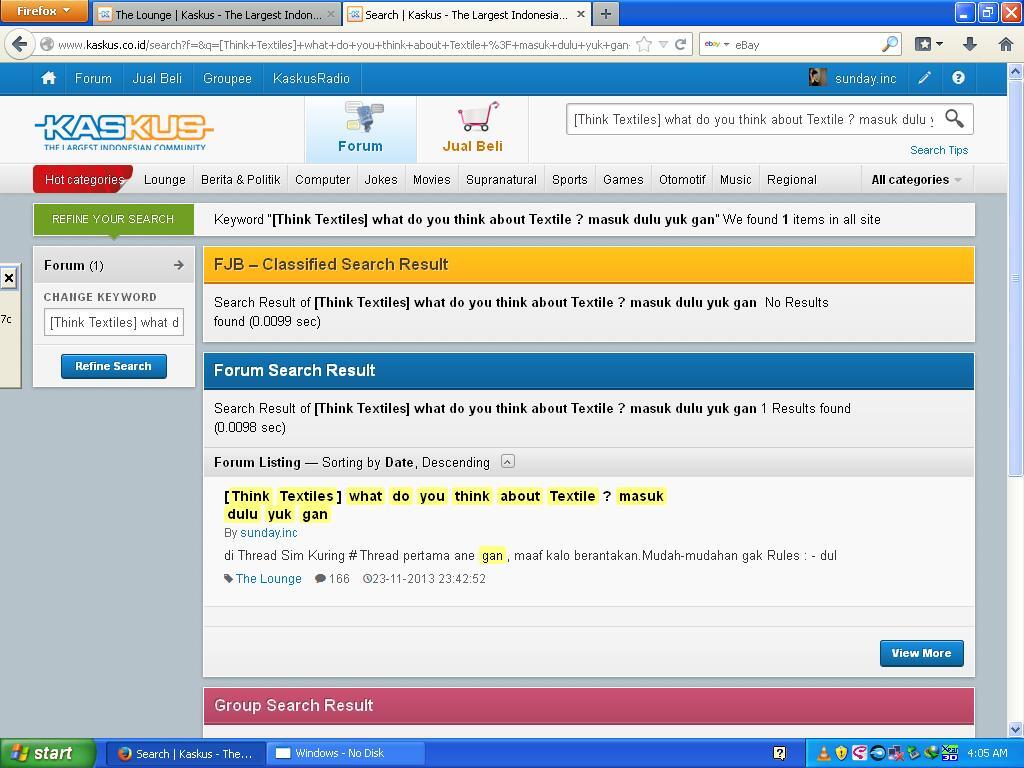Viewport: 1024px width, 768px height.
Task: Close the Search | Kaskus tab
Action: pyautogui.click(x=581, y=14)
